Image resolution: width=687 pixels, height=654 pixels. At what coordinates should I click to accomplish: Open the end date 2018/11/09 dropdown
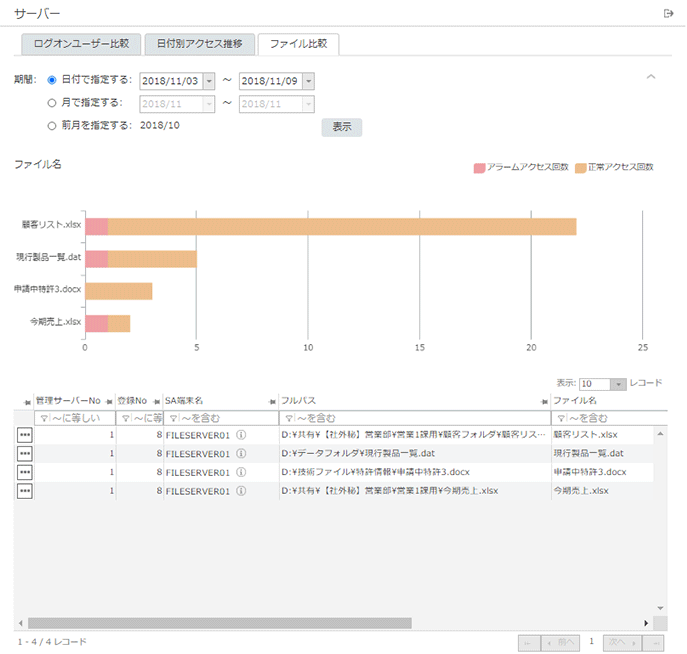[308, 80]
